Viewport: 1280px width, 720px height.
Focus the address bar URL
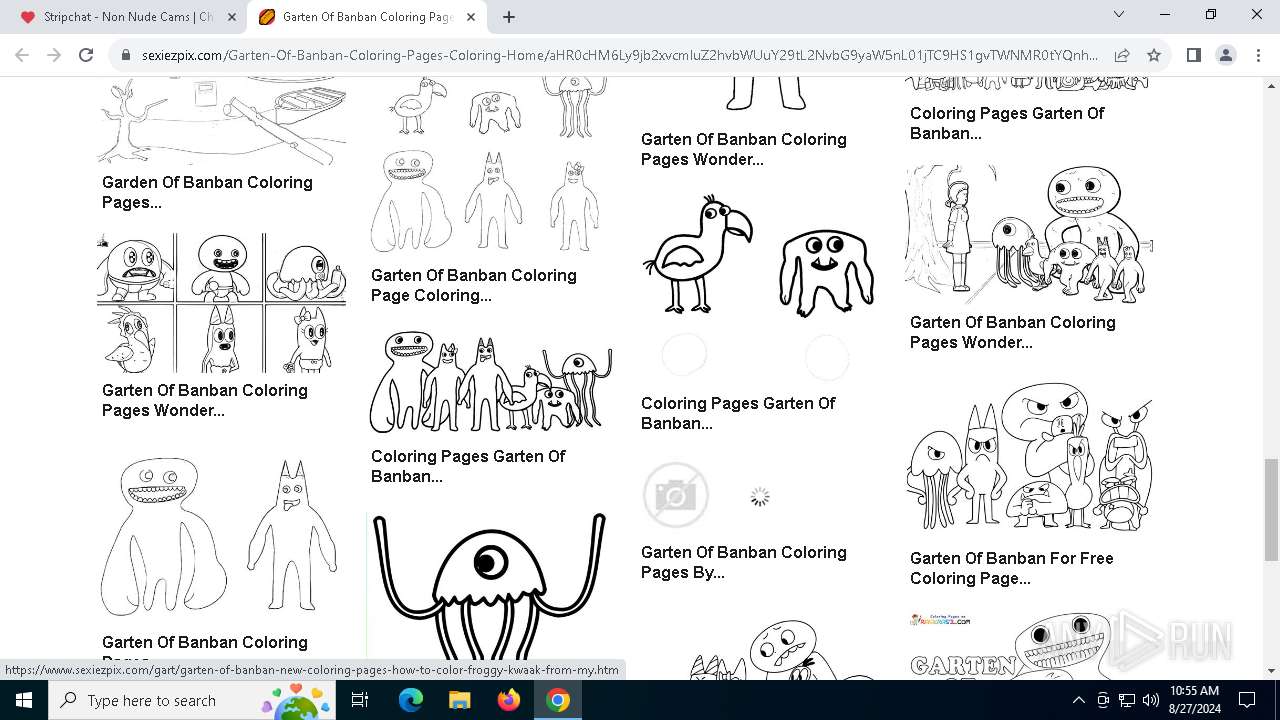click(x=619, y=56)
